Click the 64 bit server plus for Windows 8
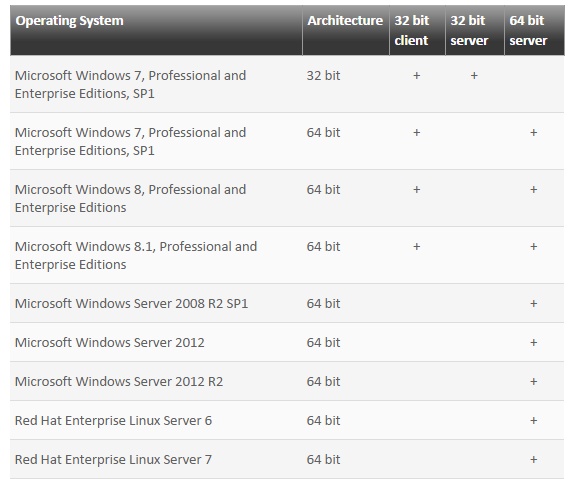Image resolution: width=571 pixels, height=479 pixels. click(533, 190)
